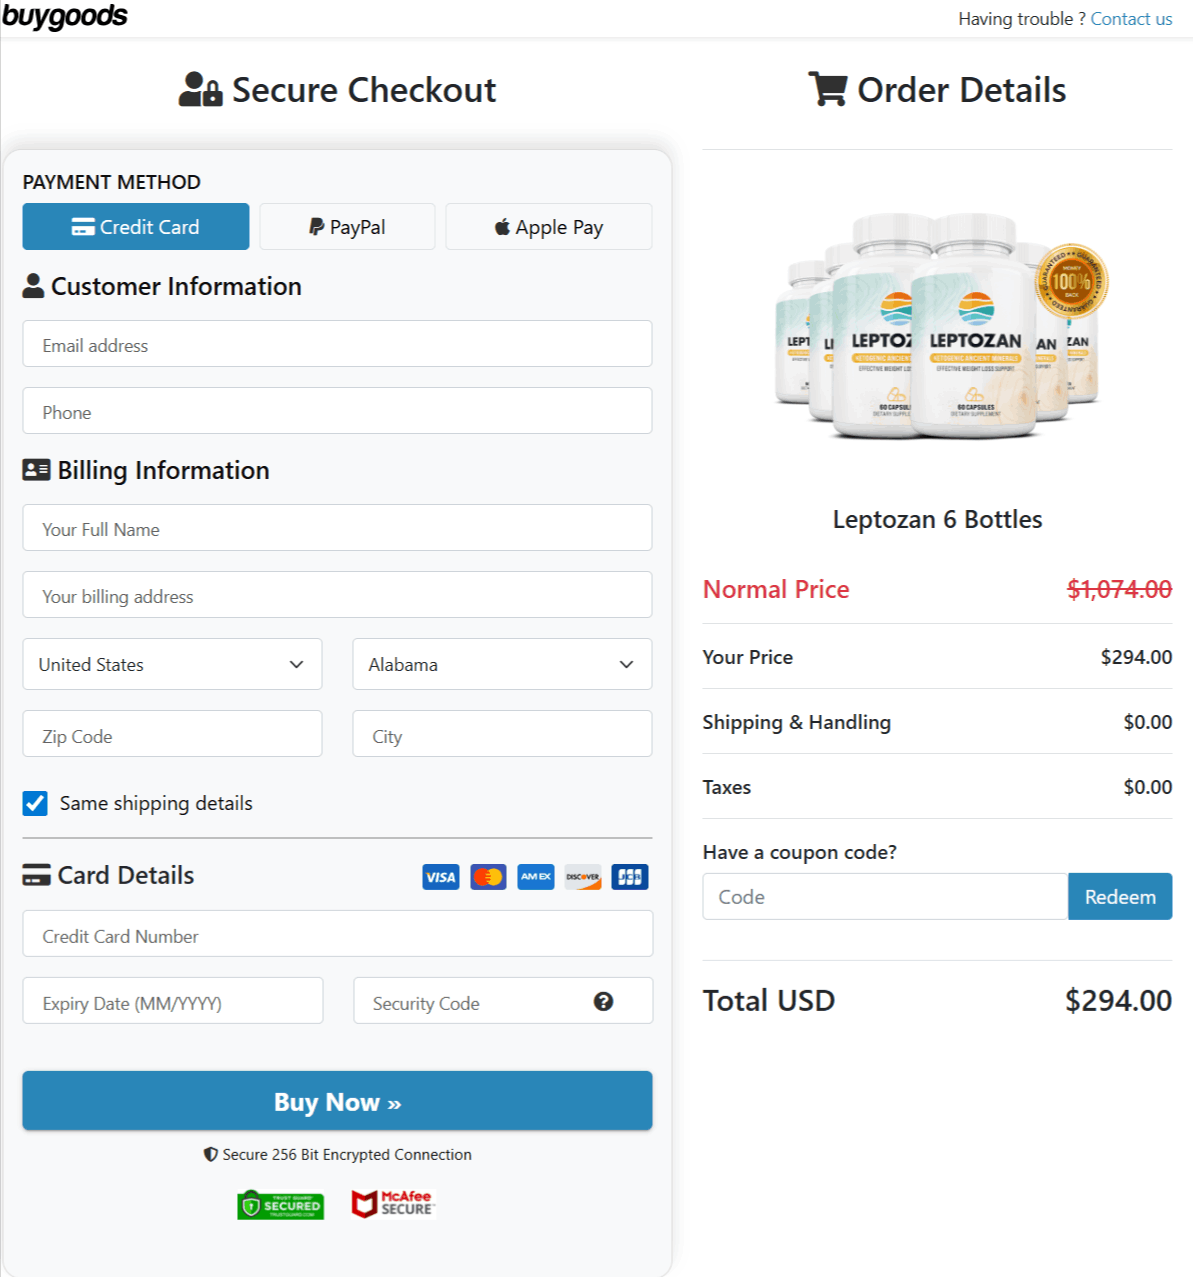Open the security code help icon
Screen dimensions: 1193x1277
tap(603, 1001)
